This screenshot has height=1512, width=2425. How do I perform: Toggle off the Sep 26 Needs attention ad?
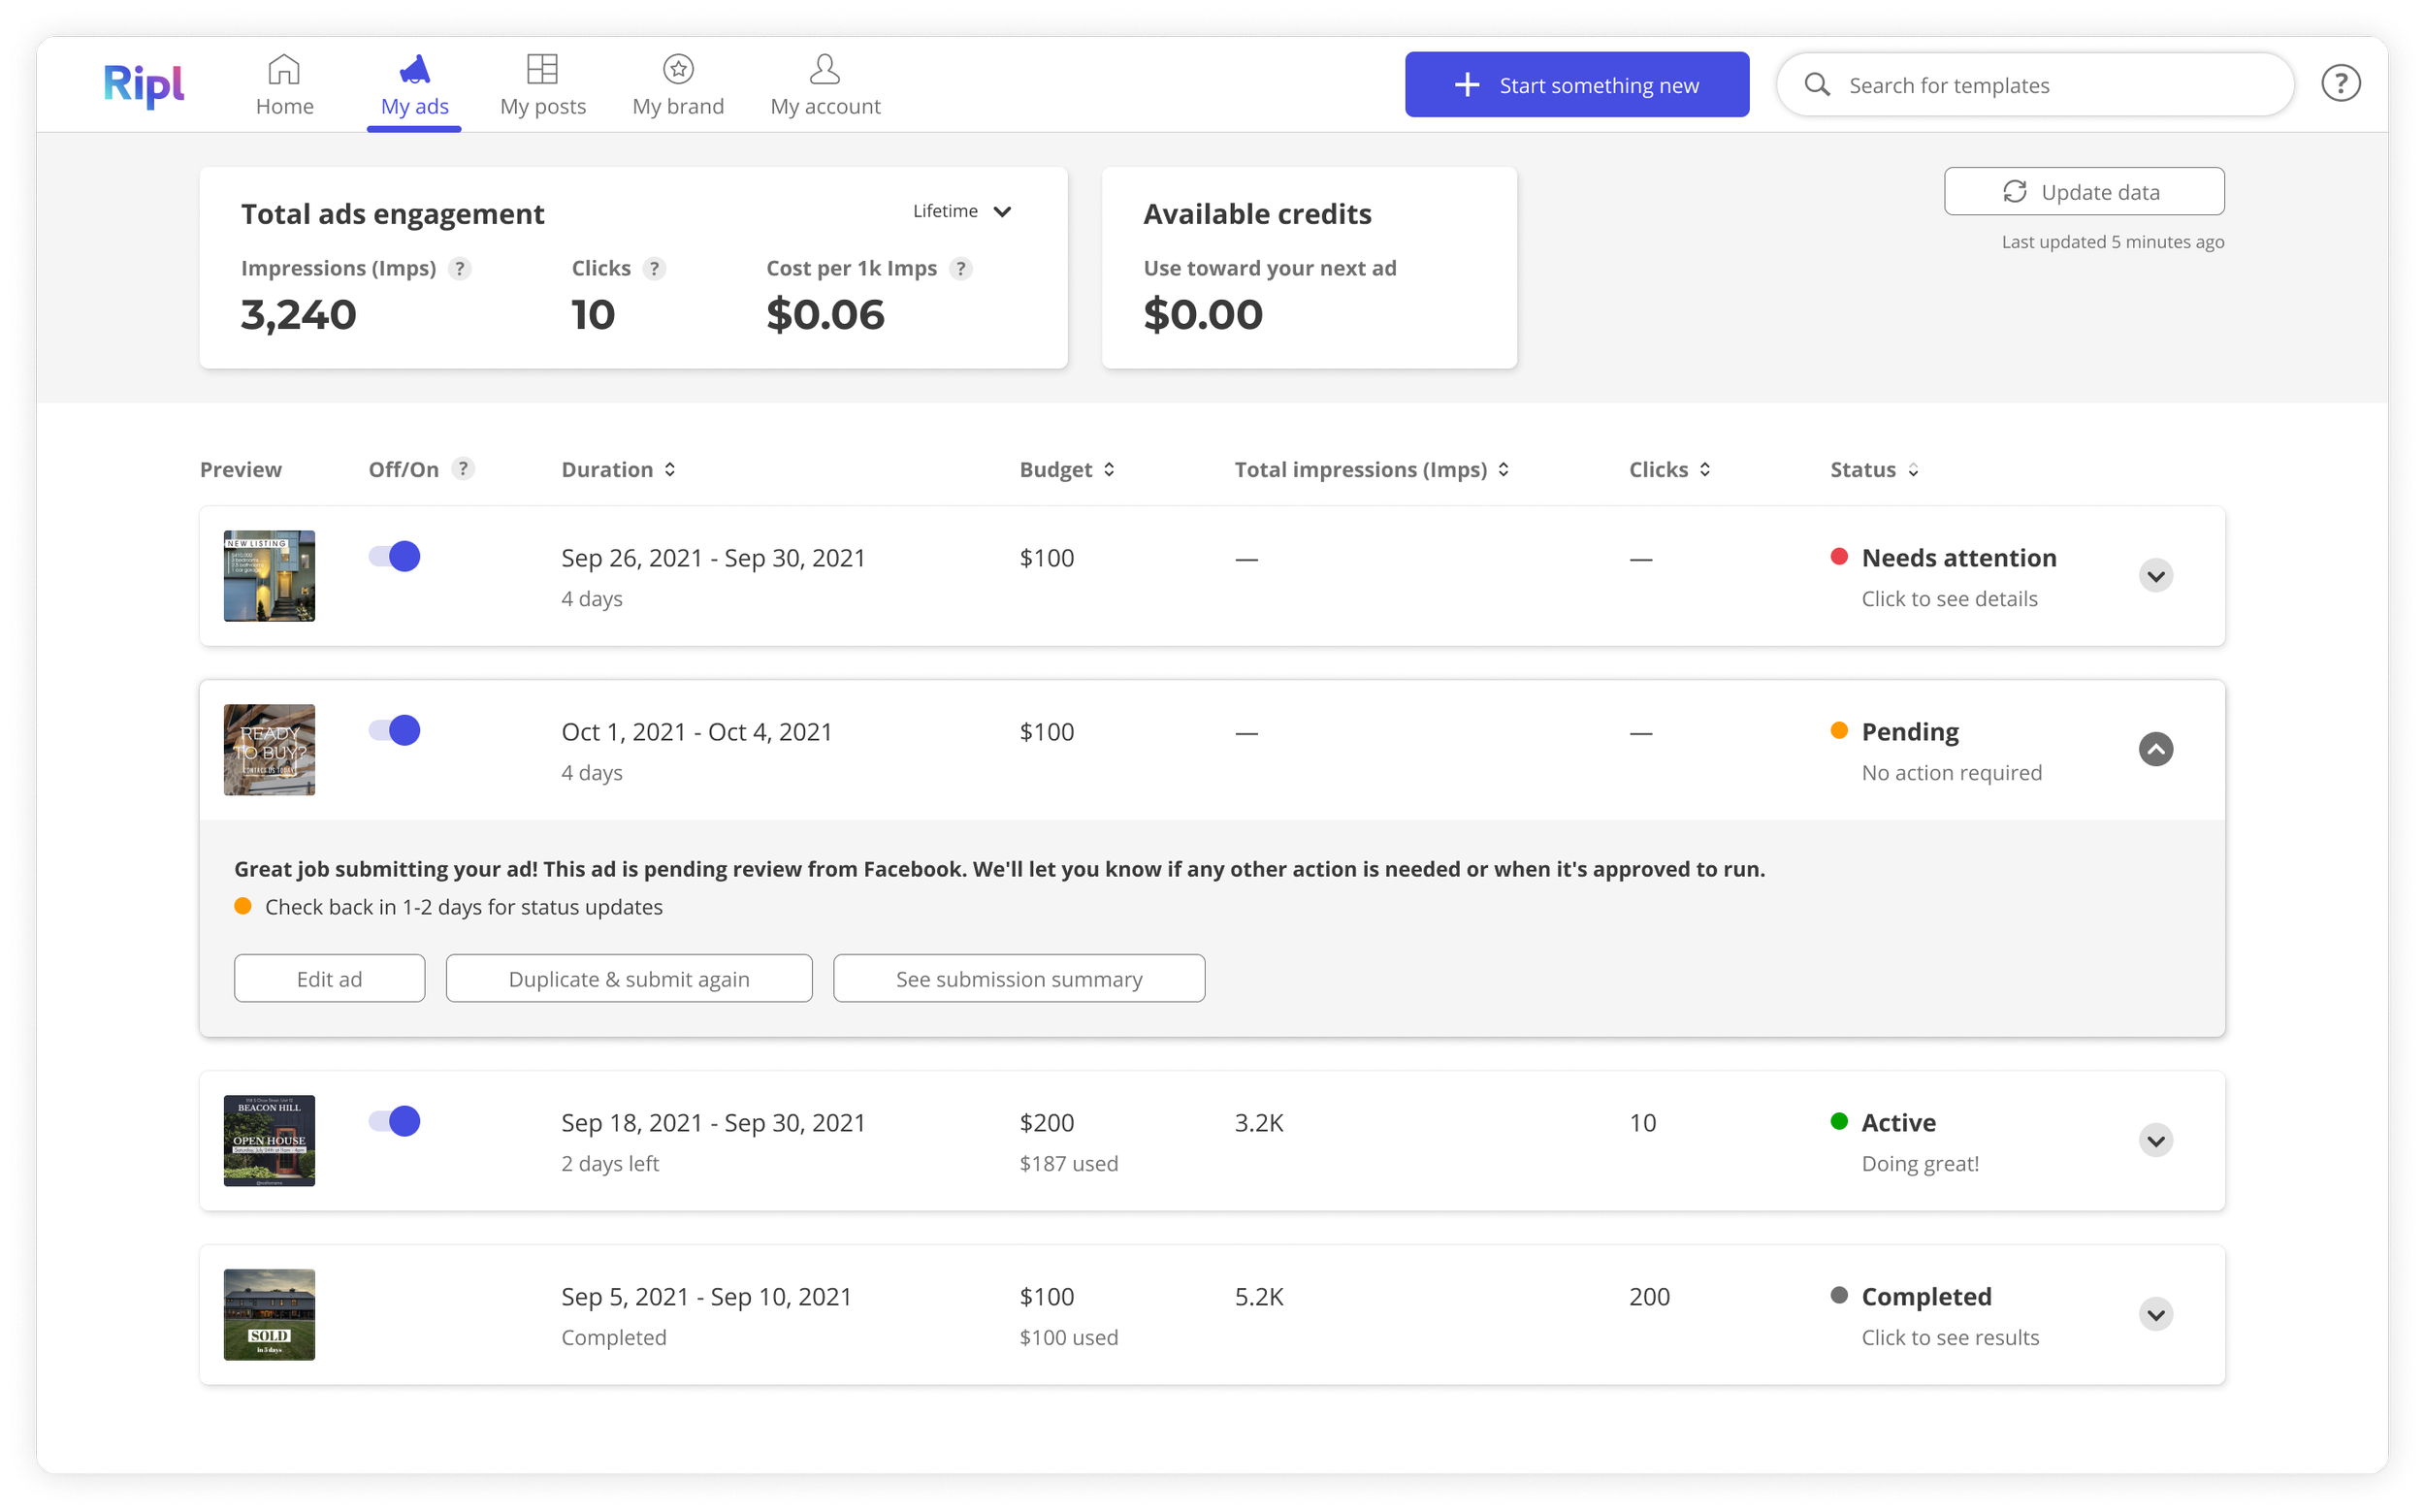(394, 557)
